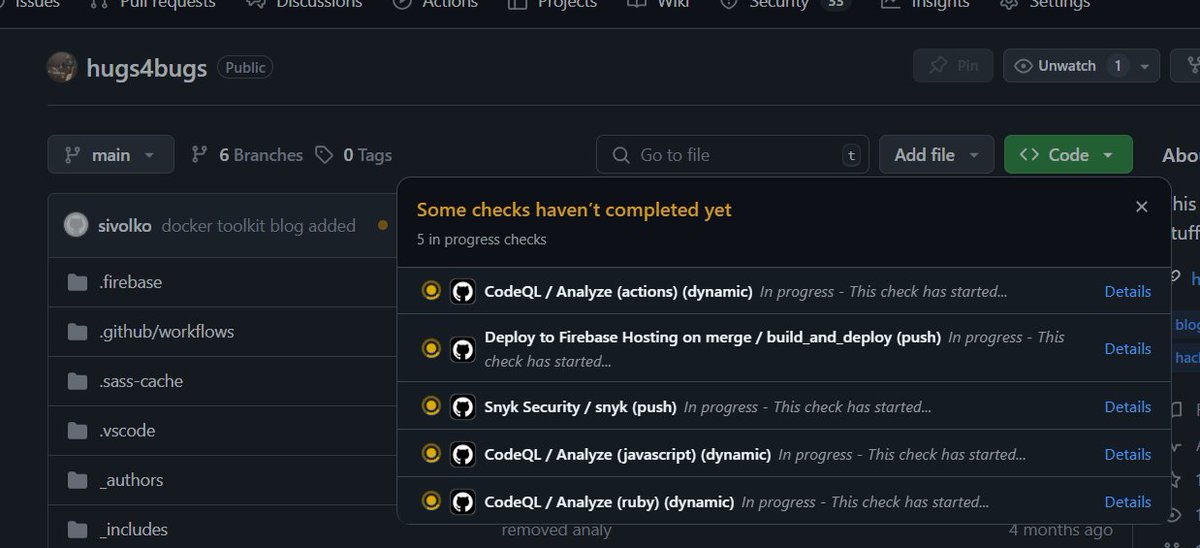
Task: Click GitHub logo on CodeQL Analyze (javascript) row
Action: coord(462,454)
